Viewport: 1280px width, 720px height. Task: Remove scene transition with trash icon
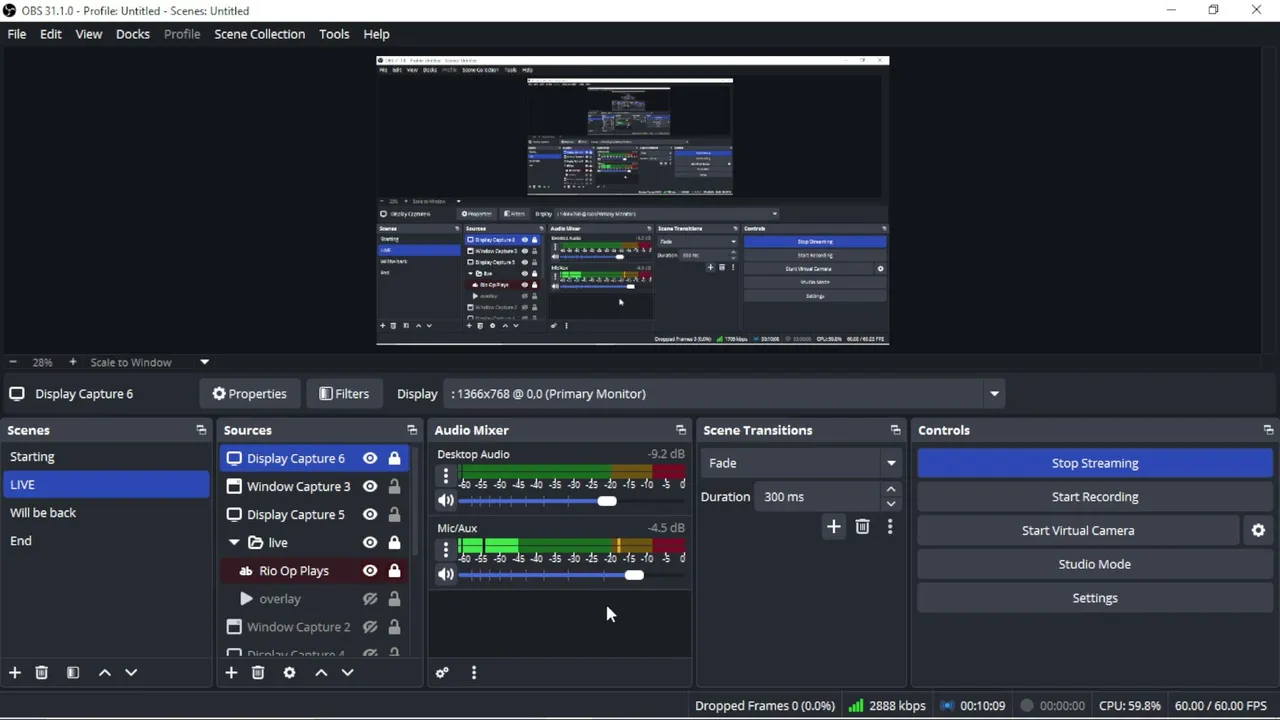[863, 527]
